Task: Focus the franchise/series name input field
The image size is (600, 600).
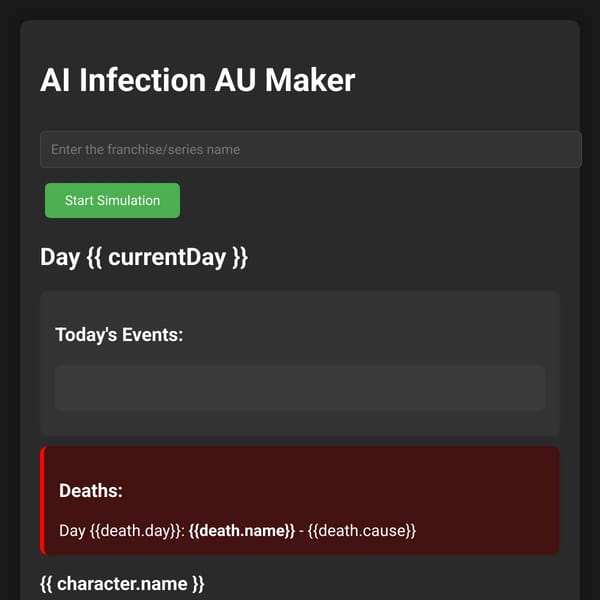Action: tap(311, 149)
